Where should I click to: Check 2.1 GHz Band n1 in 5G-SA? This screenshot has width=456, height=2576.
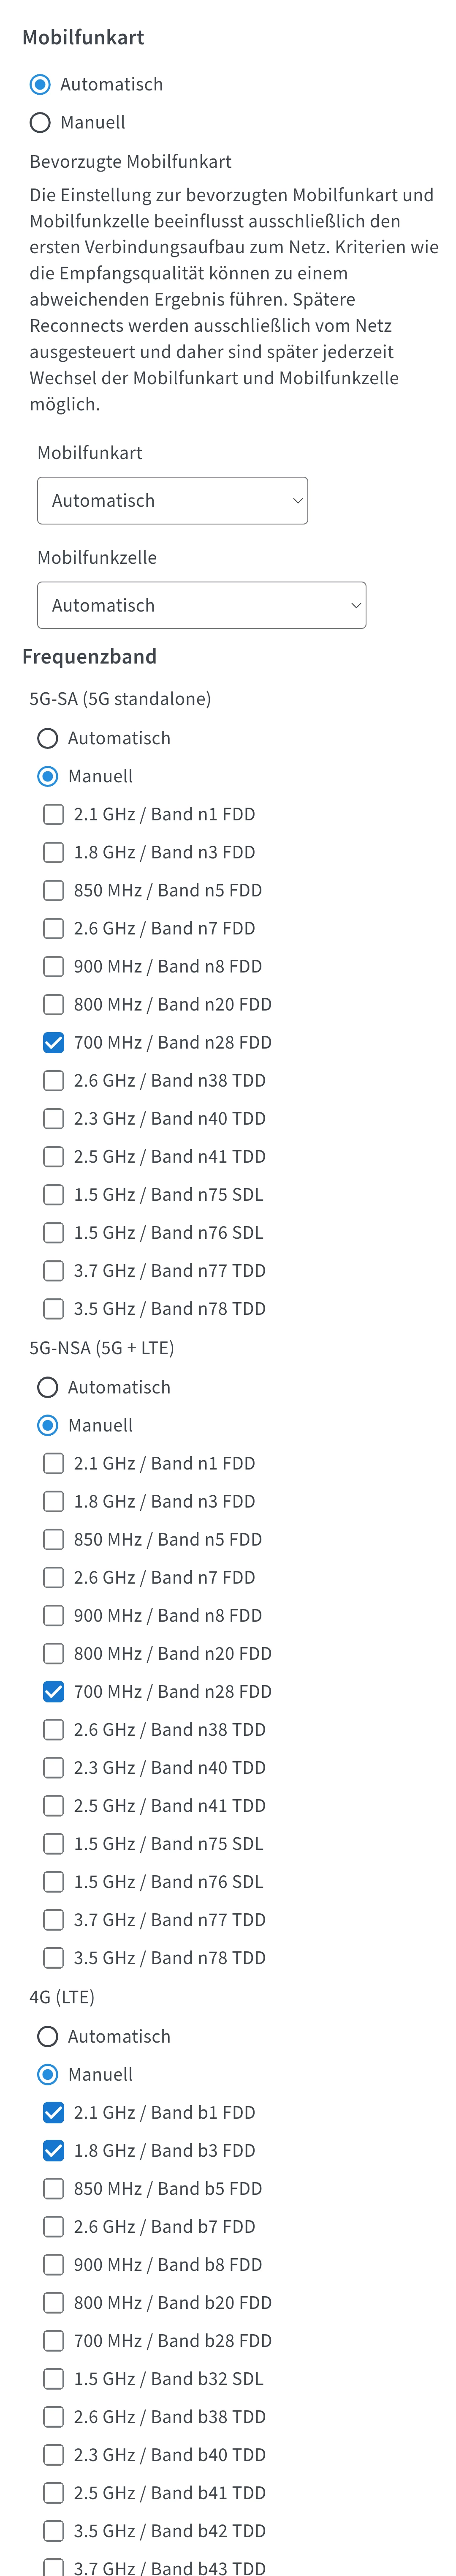54,815
